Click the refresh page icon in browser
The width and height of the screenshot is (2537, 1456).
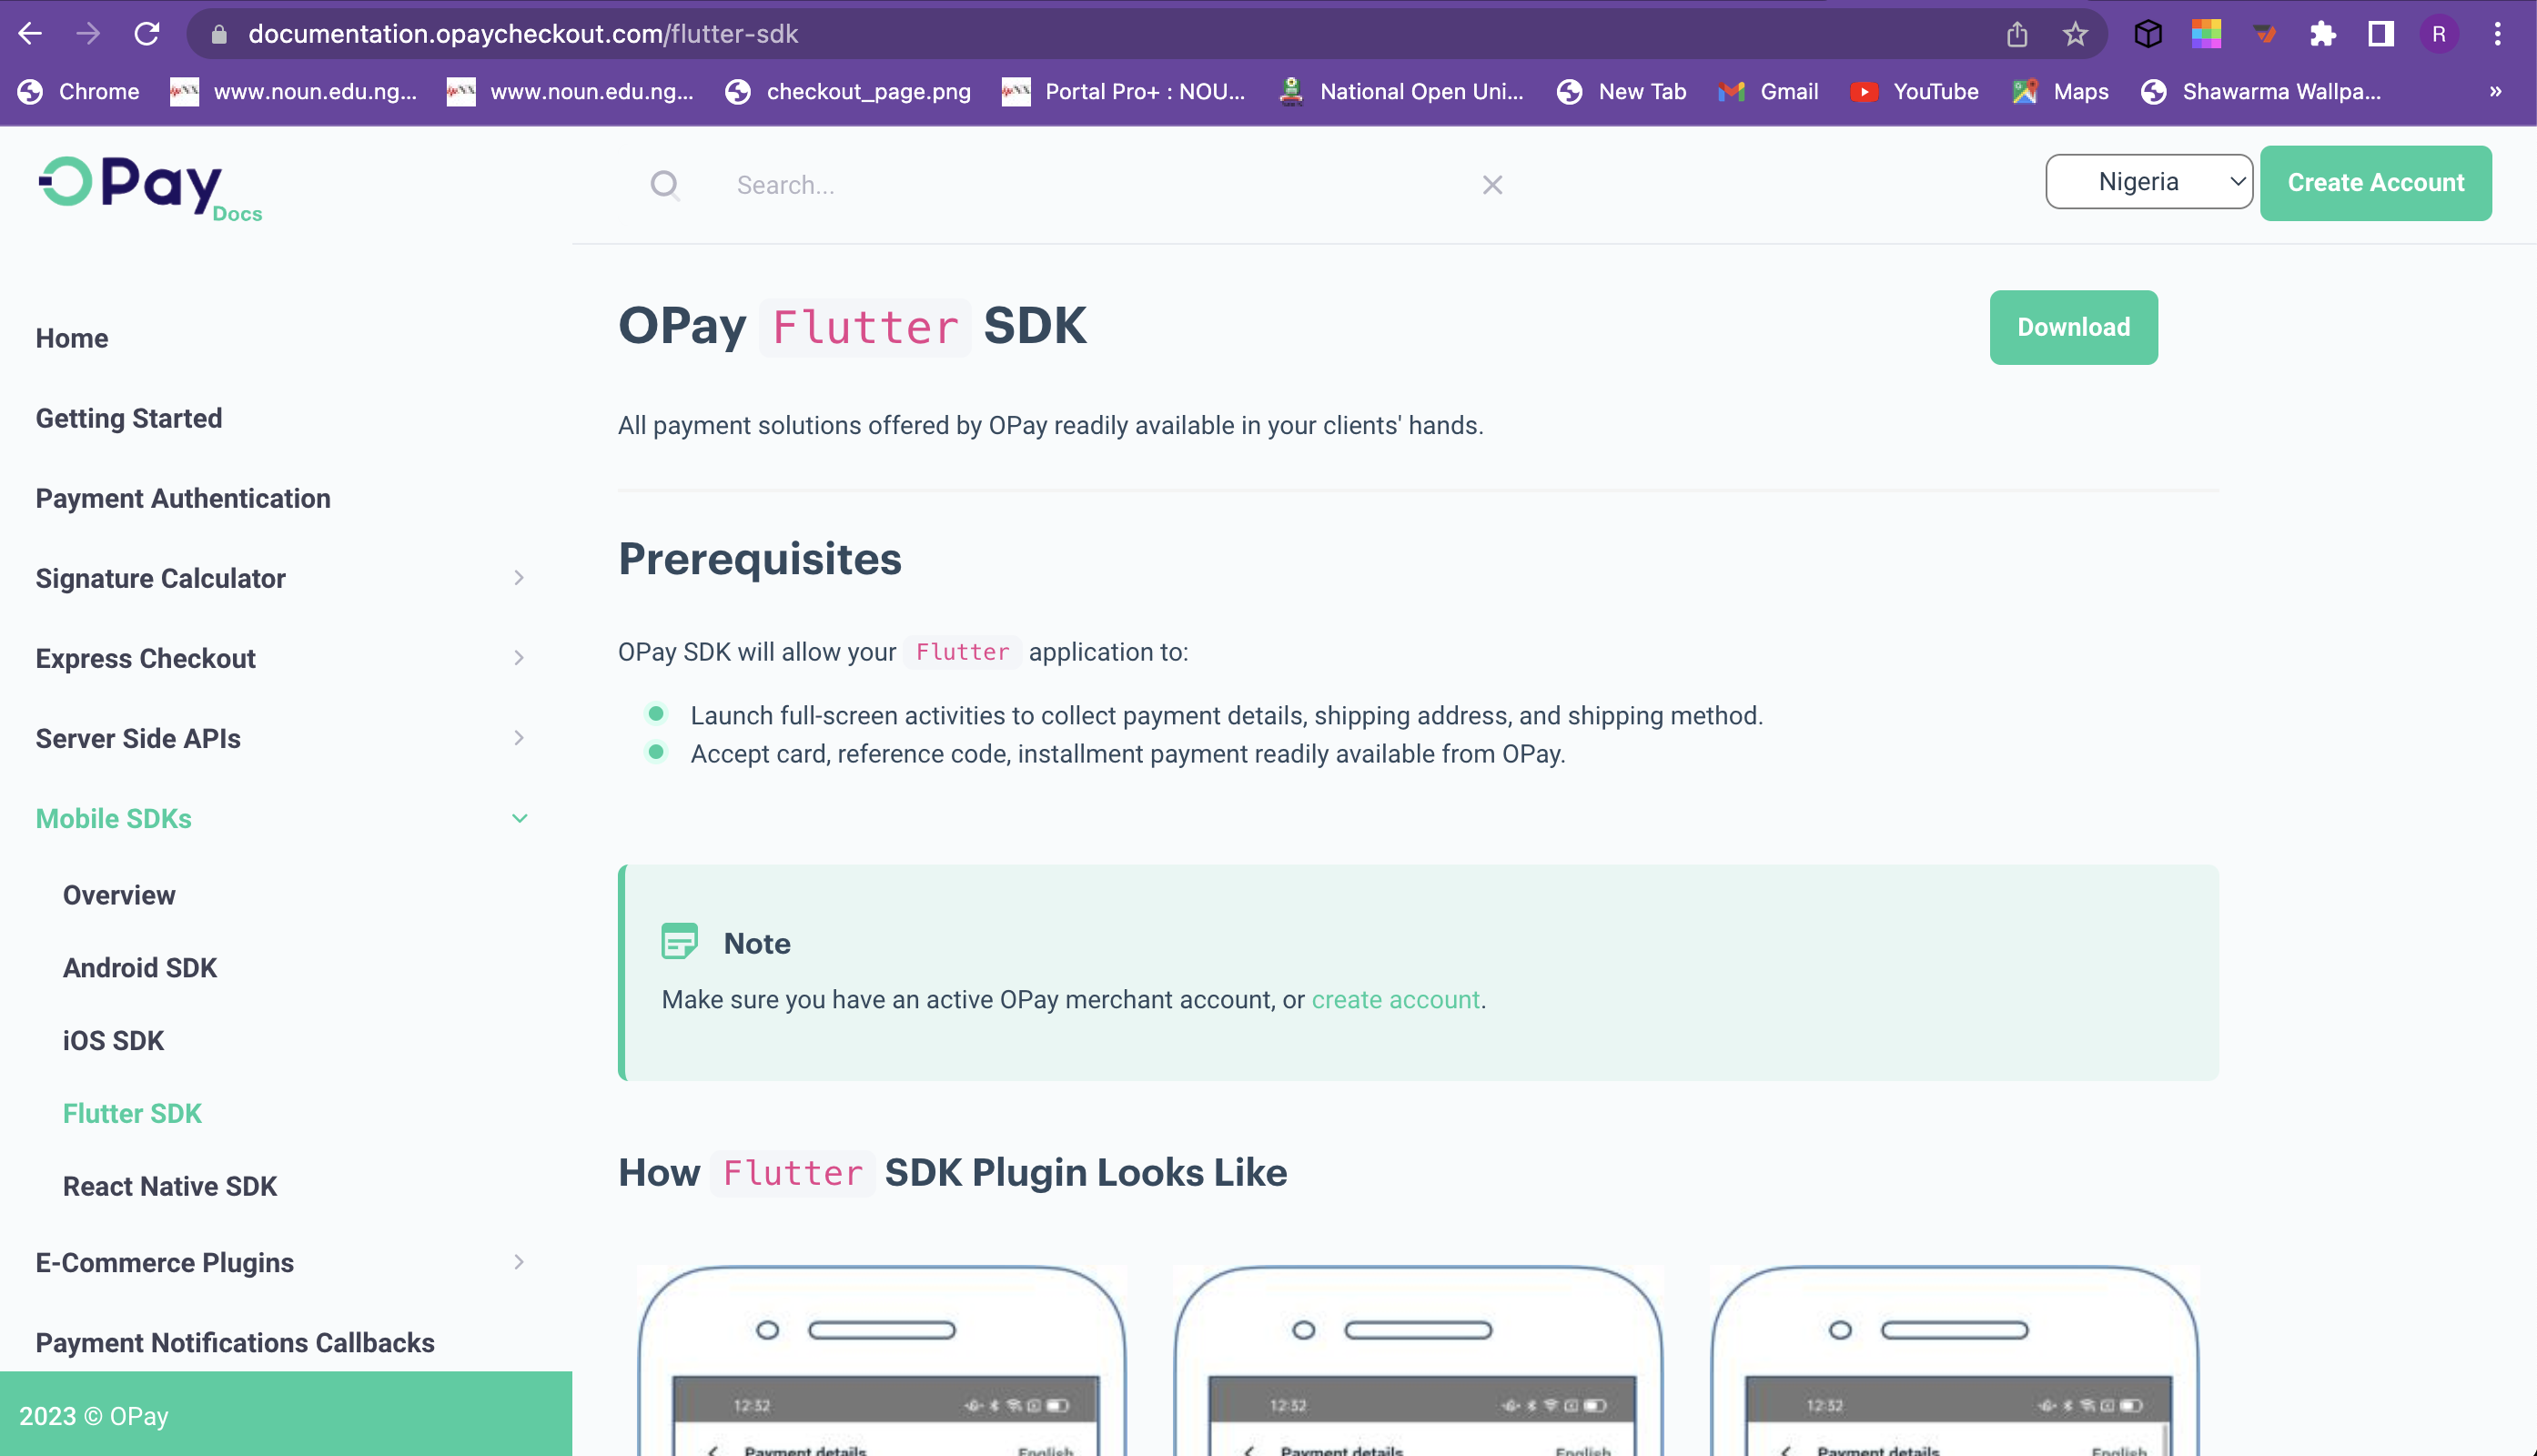point(148,33)
